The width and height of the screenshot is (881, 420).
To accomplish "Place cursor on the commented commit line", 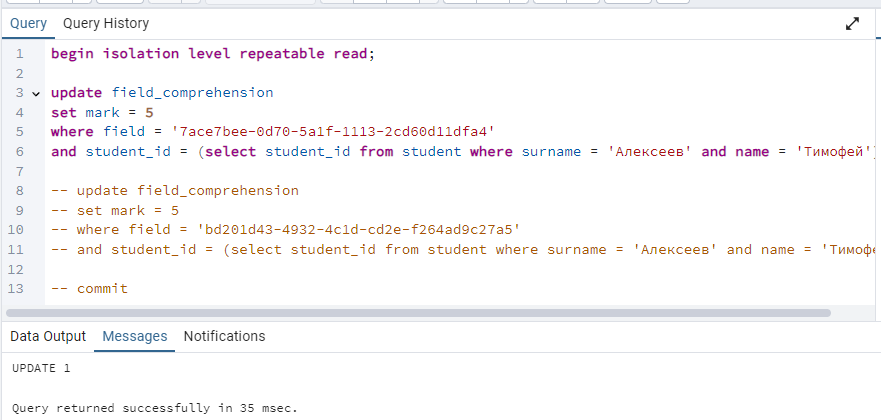I will point(89,289).
